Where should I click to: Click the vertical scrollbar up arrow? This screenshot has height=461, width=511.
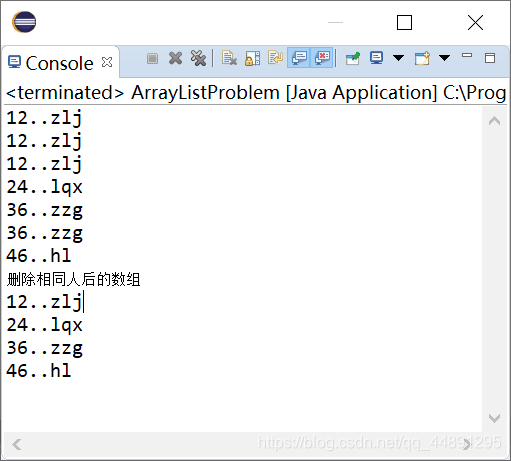494,121
